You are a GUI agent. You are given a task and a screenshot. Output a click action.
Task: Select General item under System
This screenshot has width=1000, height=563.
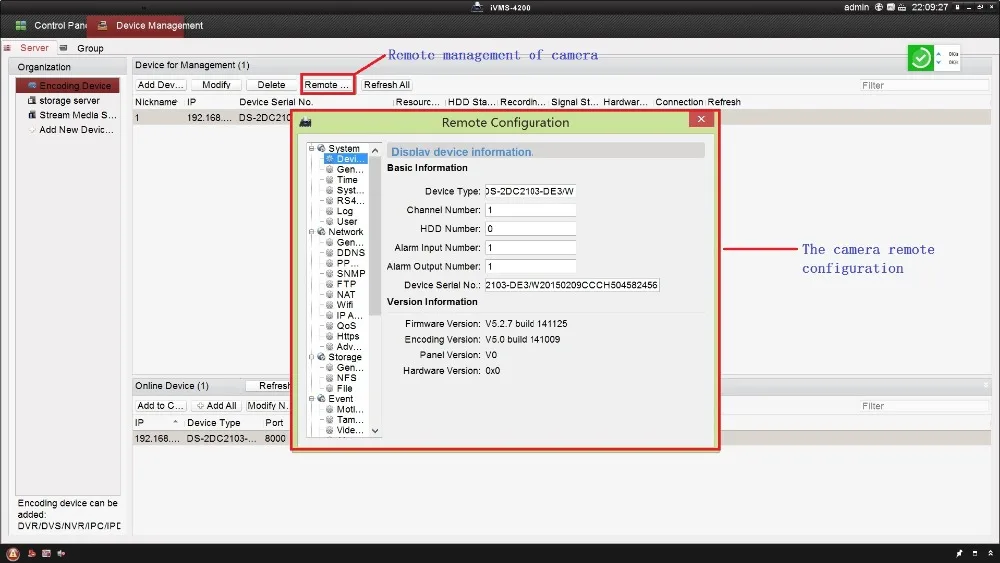coord(345,170)
